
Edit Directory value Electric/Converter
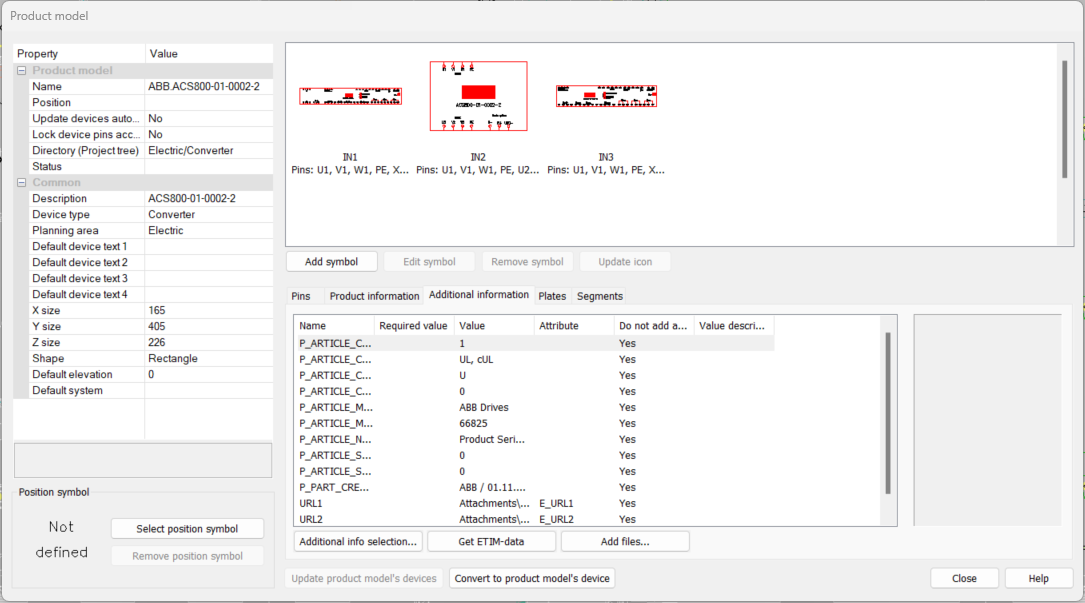click(208, 150)
